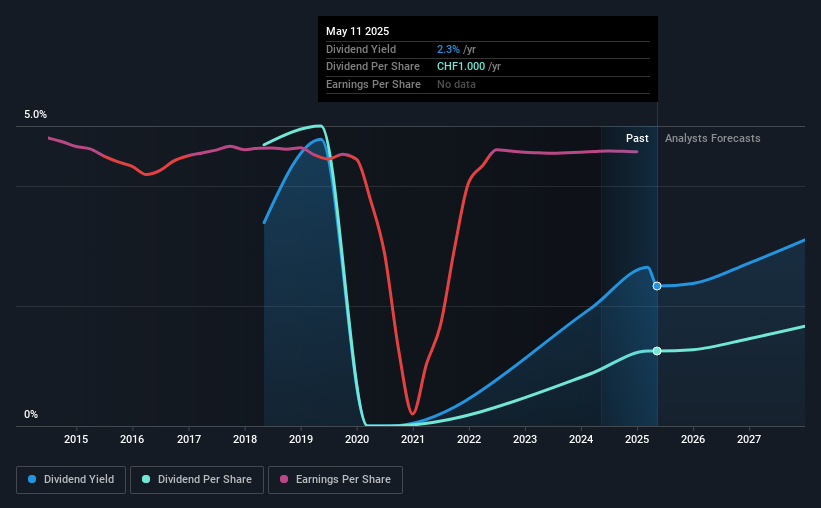
Task: Click the Past region label
Action: tap(637, 138)
